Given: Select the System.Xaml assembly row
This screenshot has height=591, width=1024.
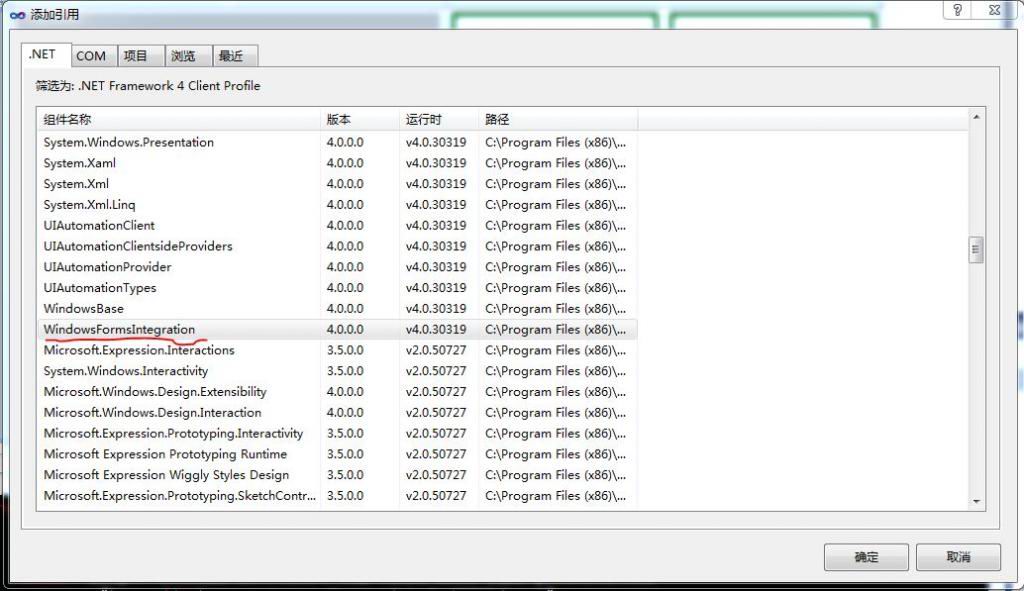Looking at the screenshot, I should [80, 163].
